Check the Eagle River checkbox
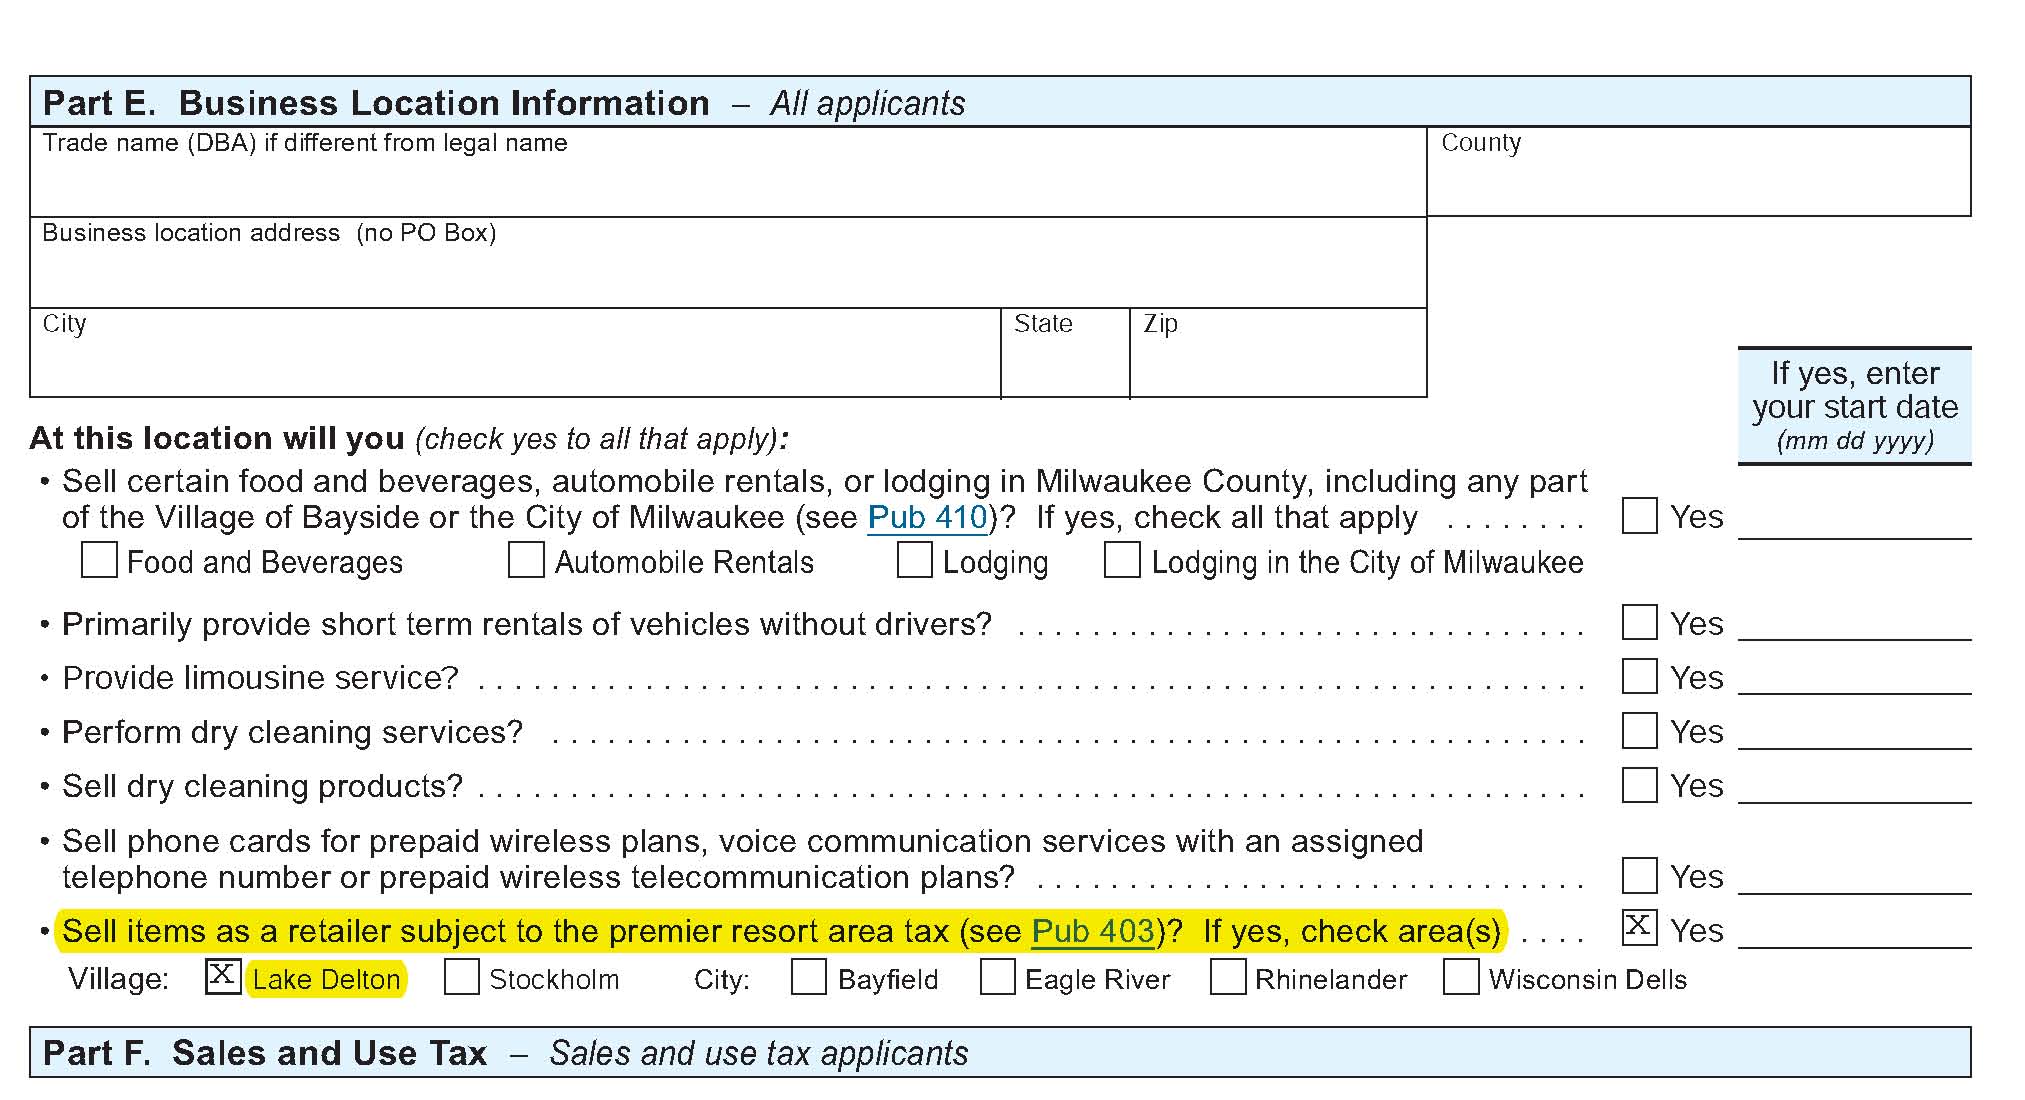 (999, 978)
